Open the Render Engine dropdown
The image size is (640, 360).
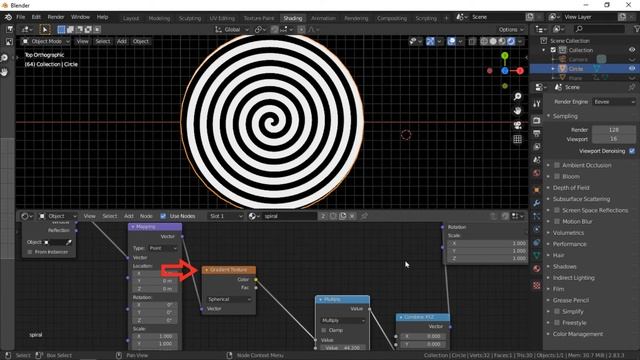(614, 102)
